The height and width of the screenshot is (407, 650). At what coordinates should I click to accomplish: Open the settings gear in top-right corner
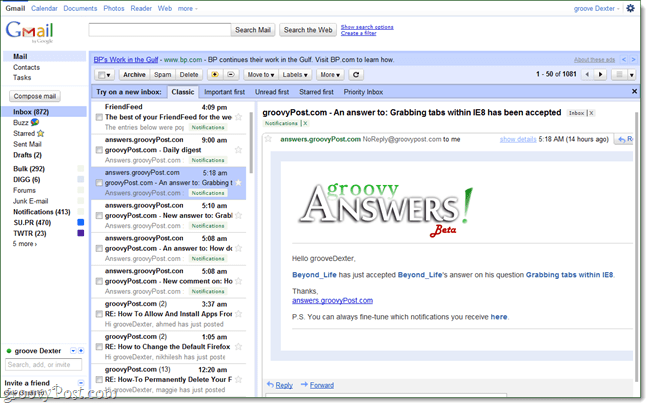tap(631, 8)
